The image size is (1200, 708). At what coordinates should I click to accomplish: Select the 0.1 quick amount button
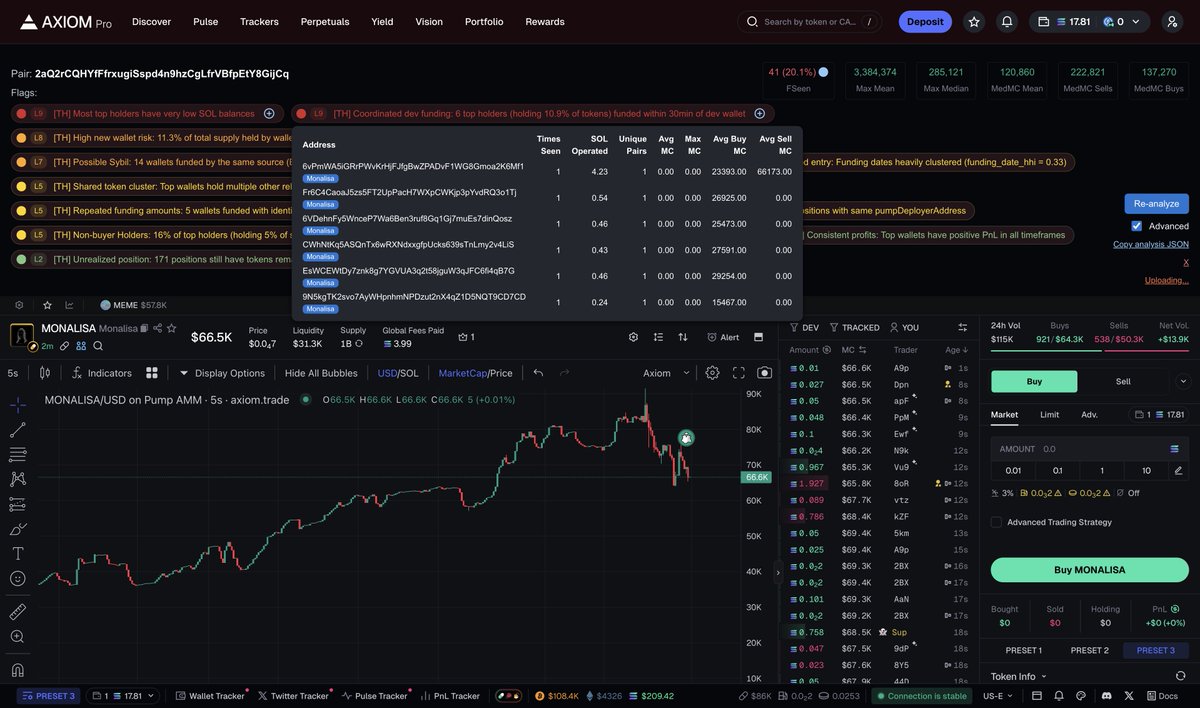tap(1058, 470)
